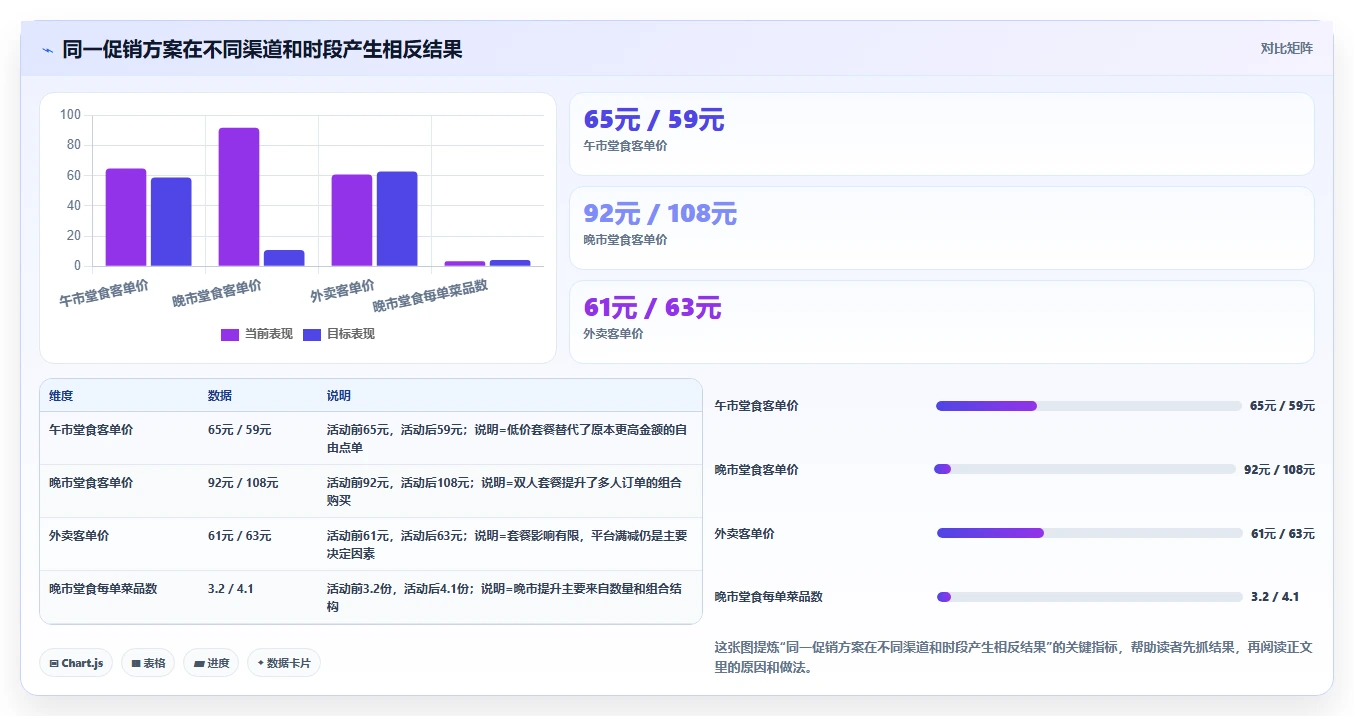Click the 晚市堂食客单价 progress bar
Image resolution: width=1354 pixels, height=716 pixels.
(1085, 469)
